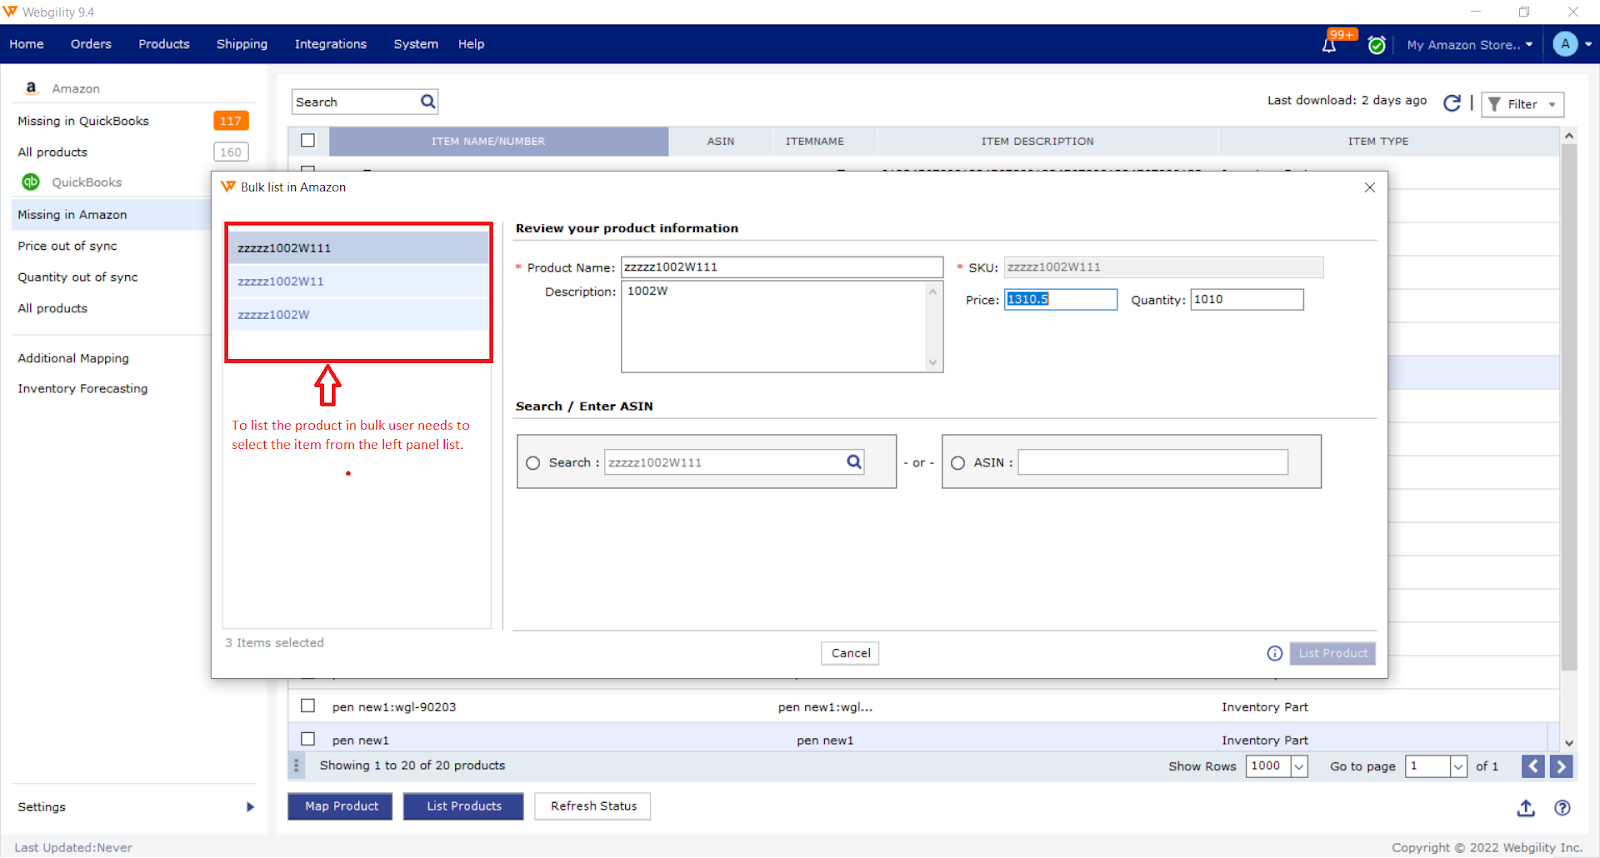Open the System menu
The image size is (1600, 858).
416,44
